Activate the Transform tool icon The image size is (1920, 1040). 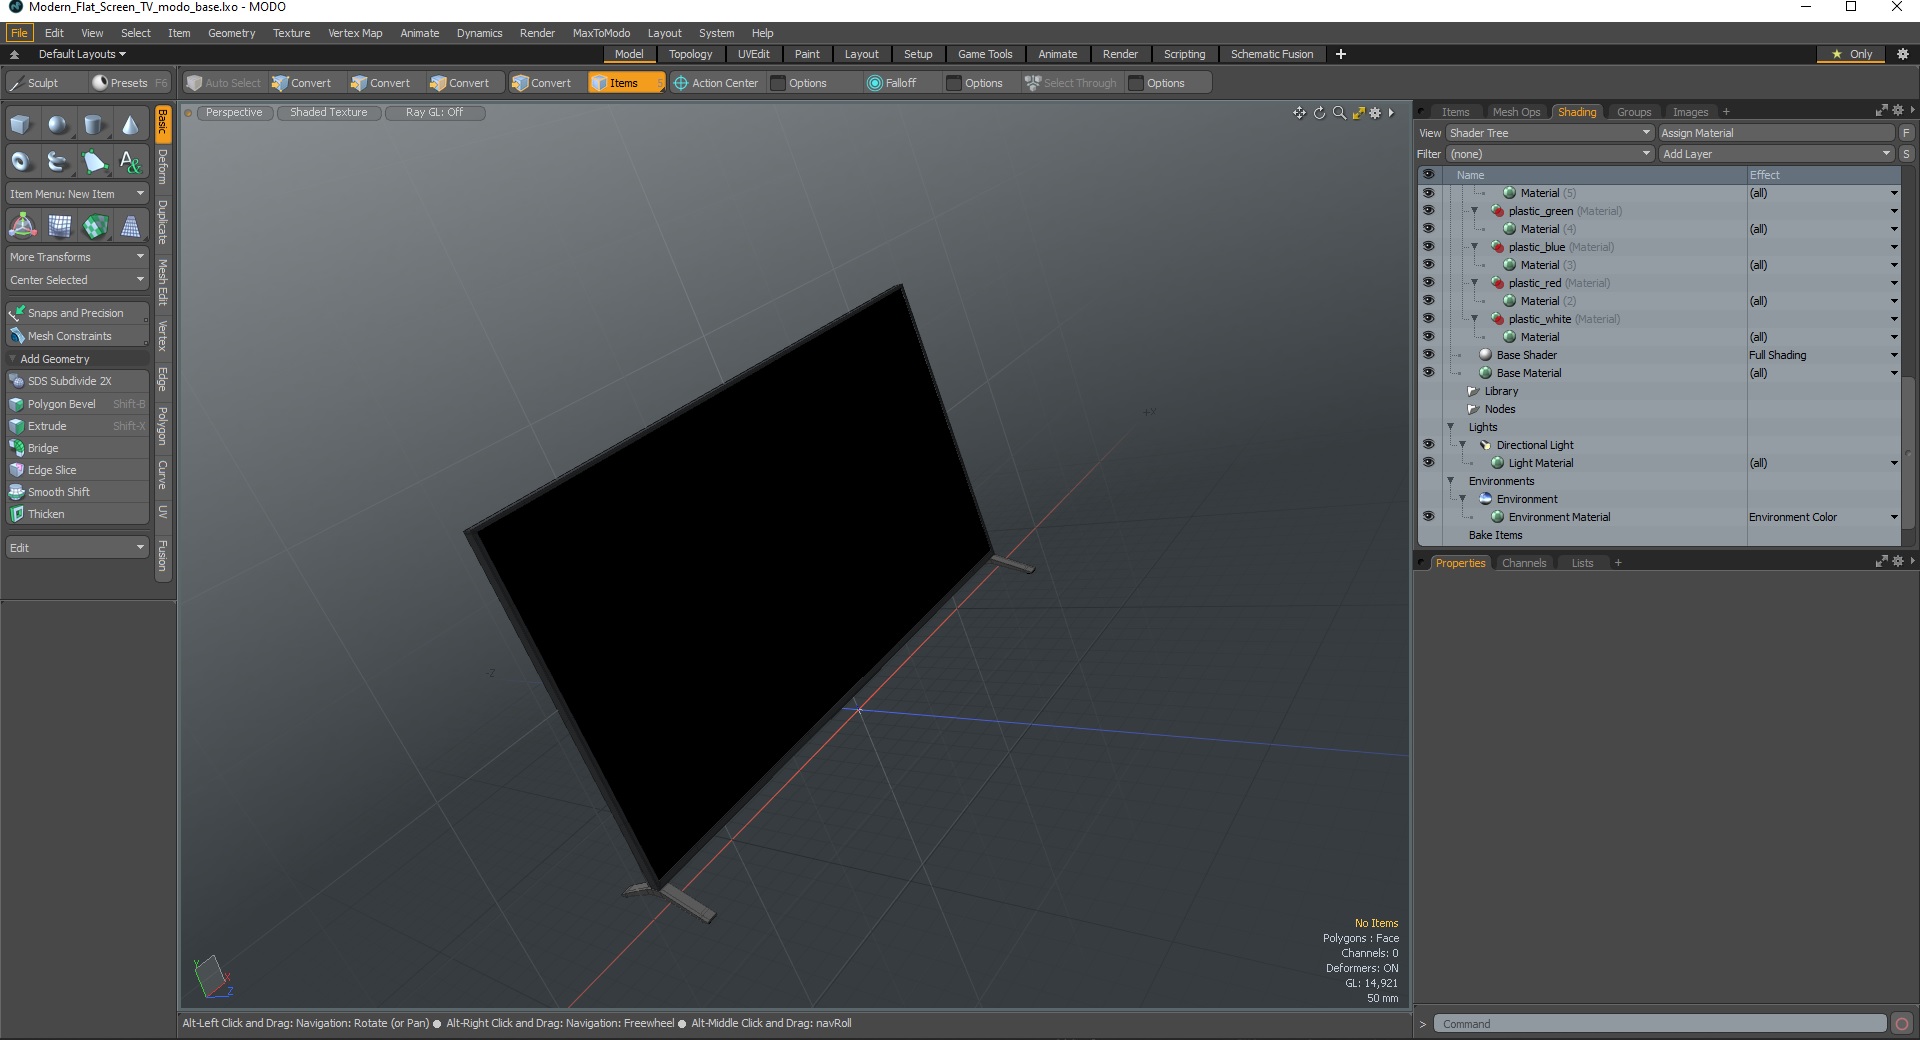(22, 226)
